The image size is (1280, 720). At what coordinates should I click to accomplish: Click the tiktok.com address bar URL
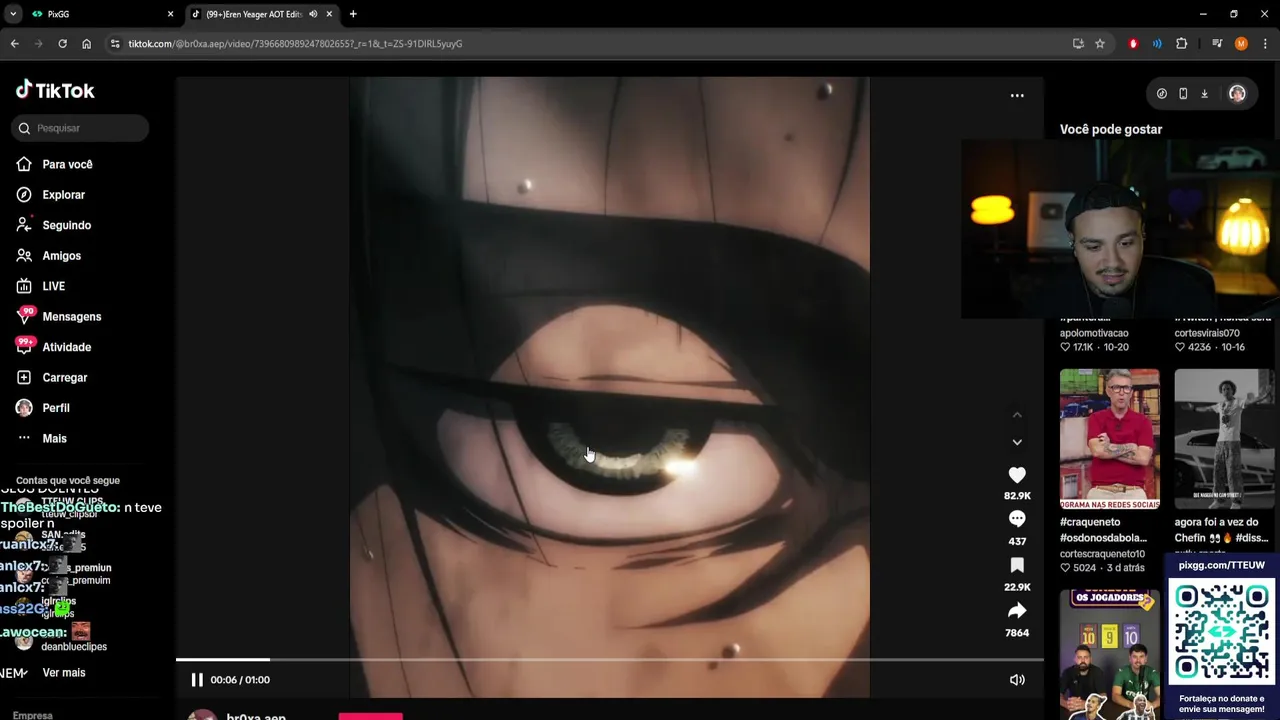tap(295, 44)
